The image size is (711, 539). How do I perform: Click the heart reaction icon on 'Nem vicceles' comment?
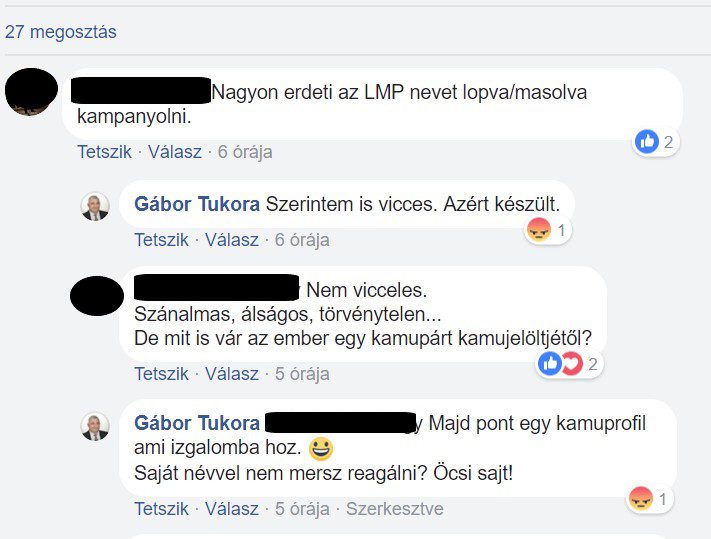(x=572, y=364)
